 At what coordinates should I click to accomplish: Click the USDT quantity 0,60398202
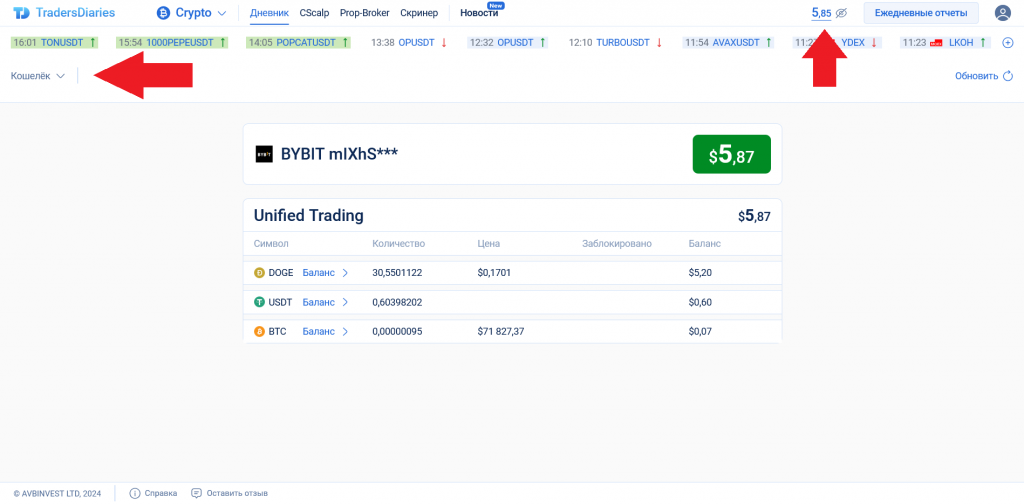coord(397,302)
